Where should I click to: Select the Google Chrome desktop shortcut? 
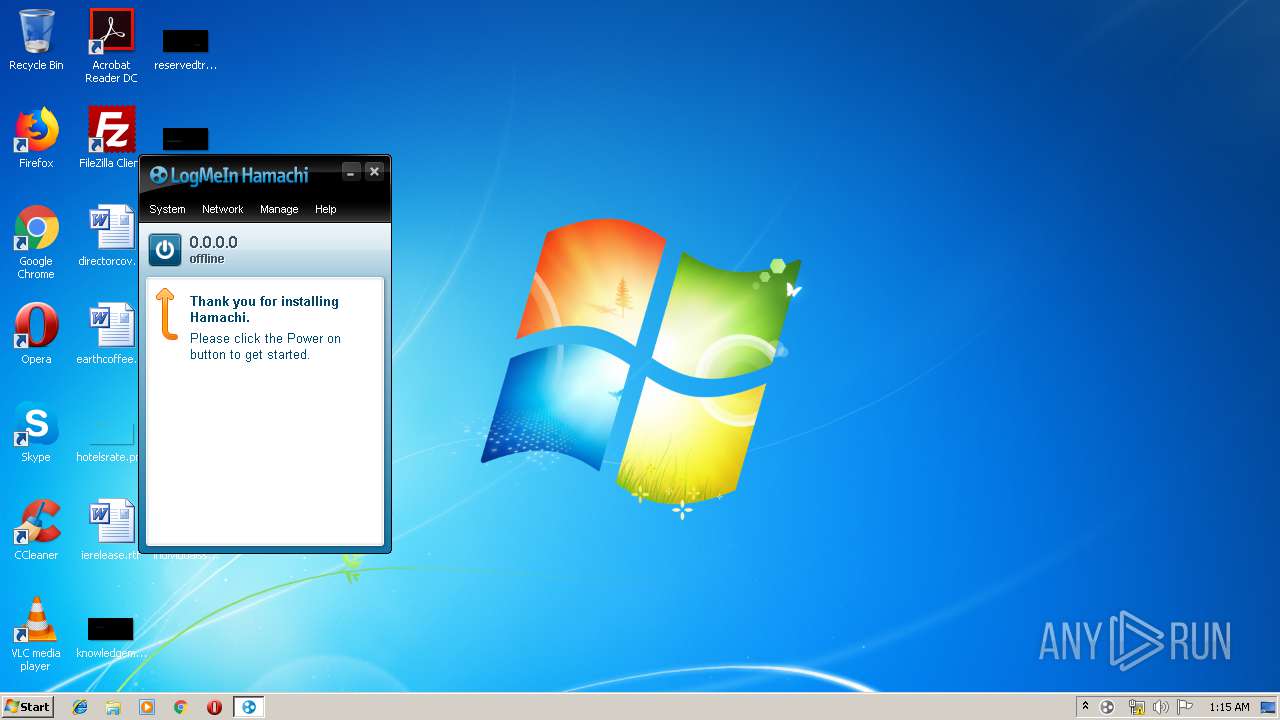coord(36,242)
